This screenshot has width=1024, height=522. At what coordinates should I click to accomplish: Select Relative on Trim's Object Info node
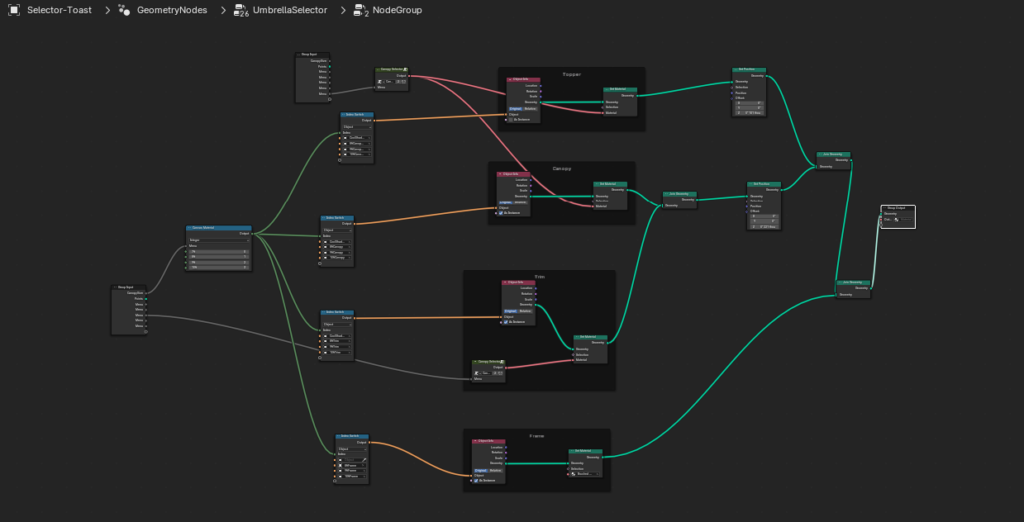point(526,311)
